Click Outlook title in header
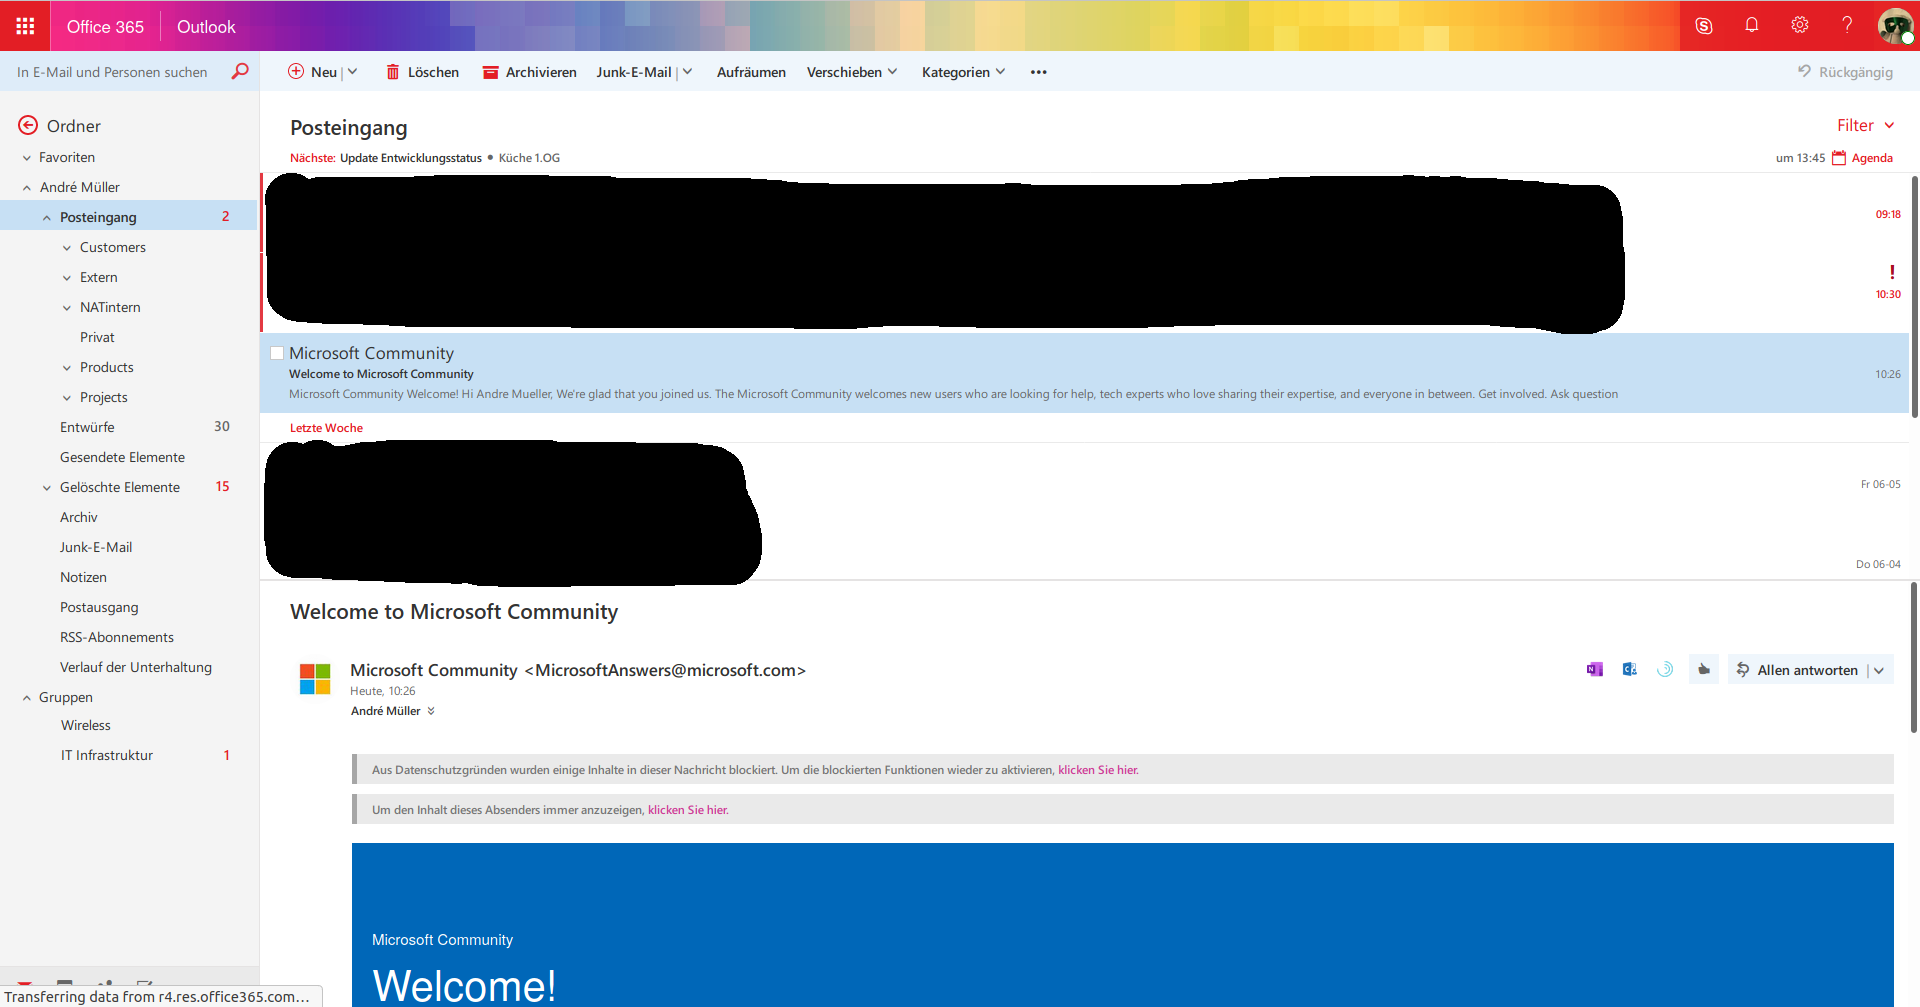Screen dimensions: 1920x1007 [x=206, y=27]
